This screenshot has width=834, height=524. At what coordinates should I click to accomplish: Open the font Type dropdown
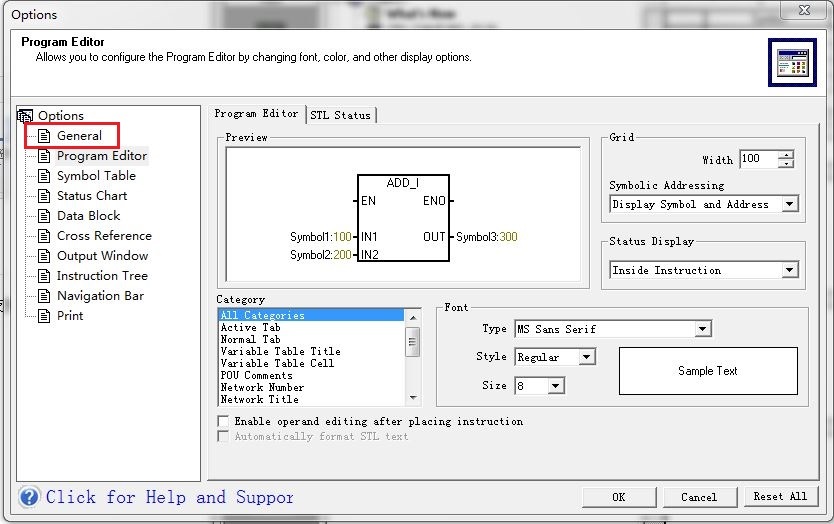tap(702, 329)
